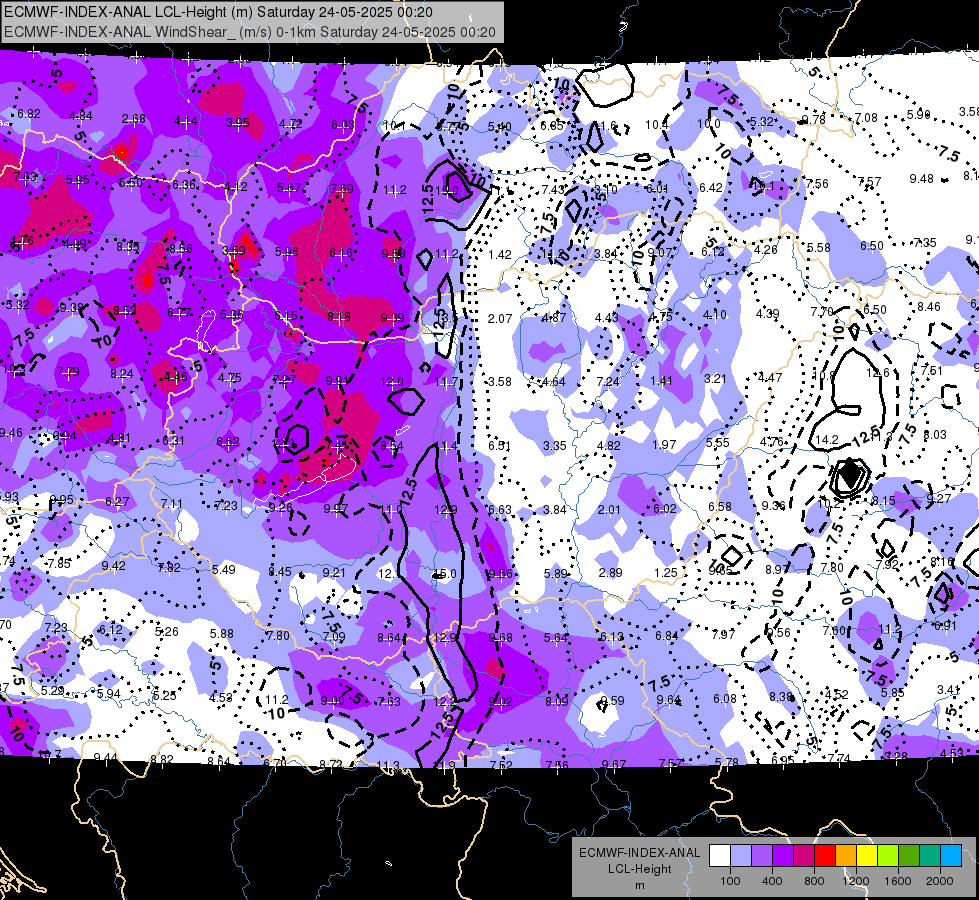Click the legend tick label 1600
Viewport: 979px width, 900px height.
point(898,881)
